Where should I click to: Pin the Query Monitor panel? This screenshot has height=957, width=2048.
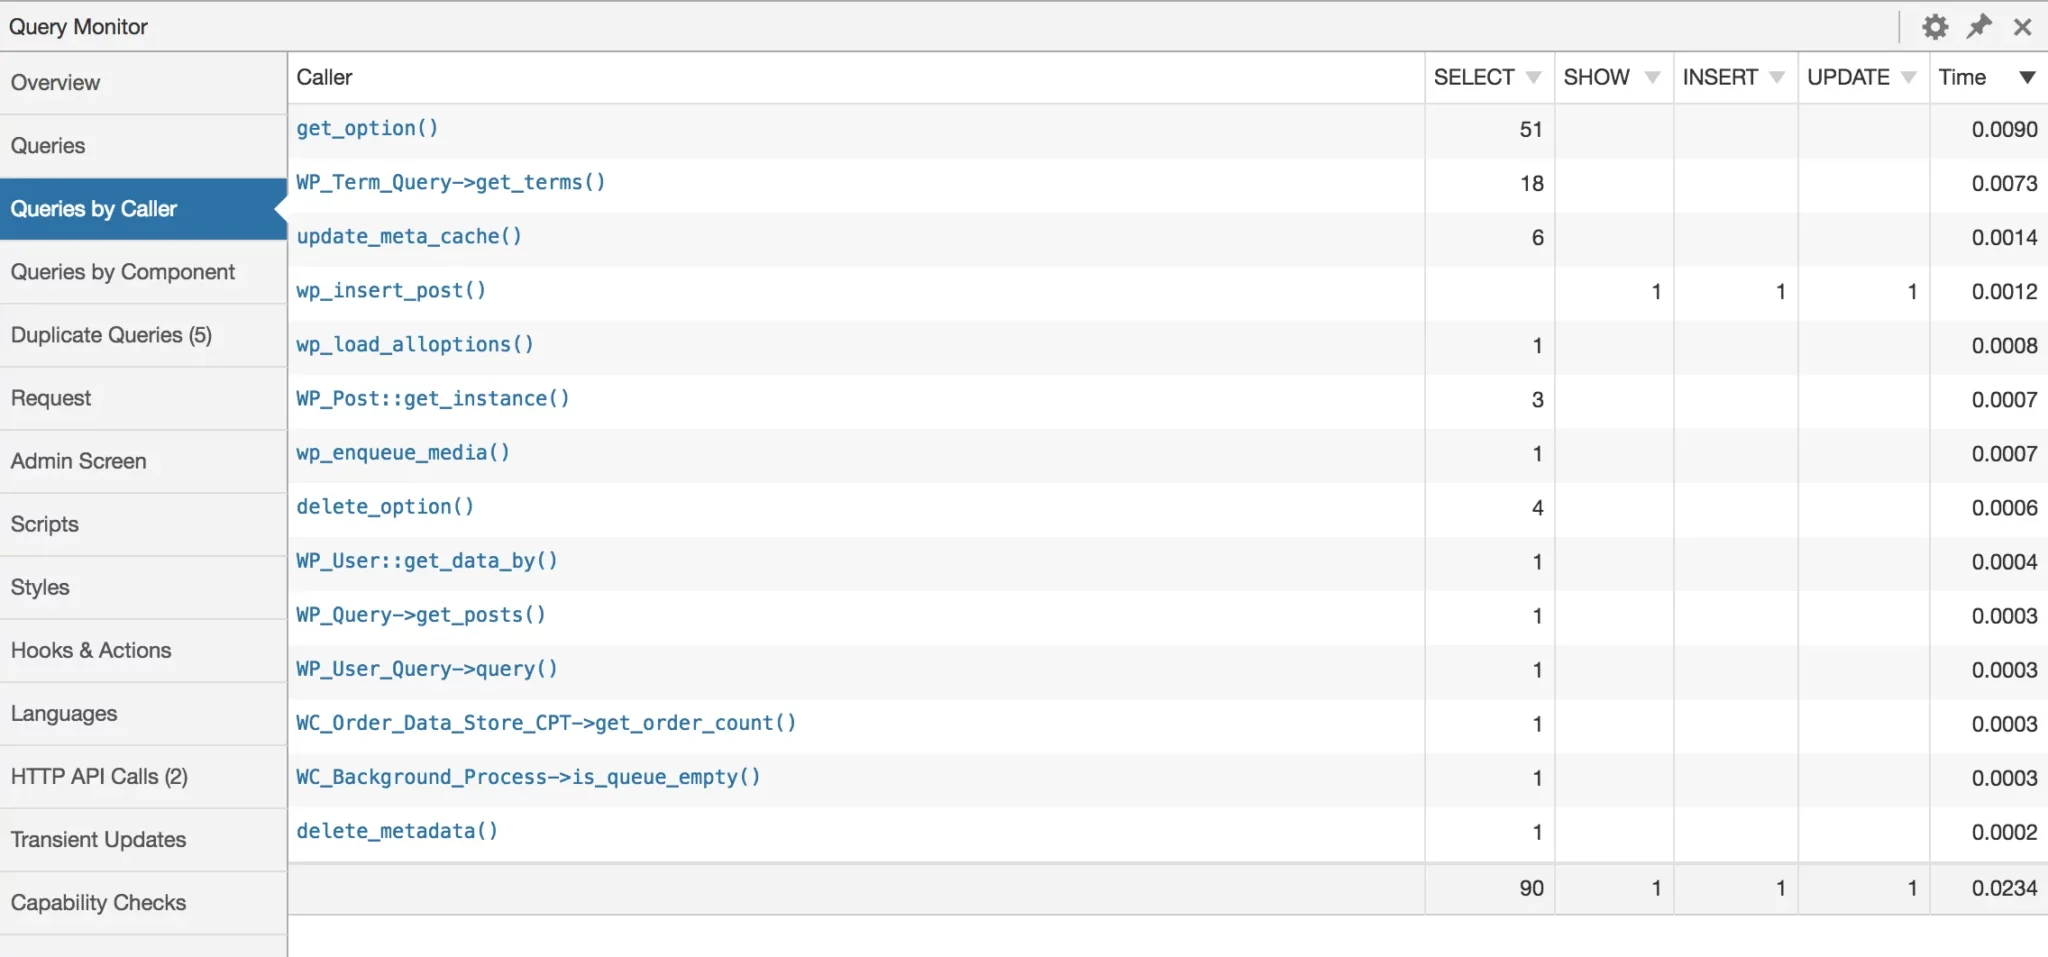pos(1979,27)
